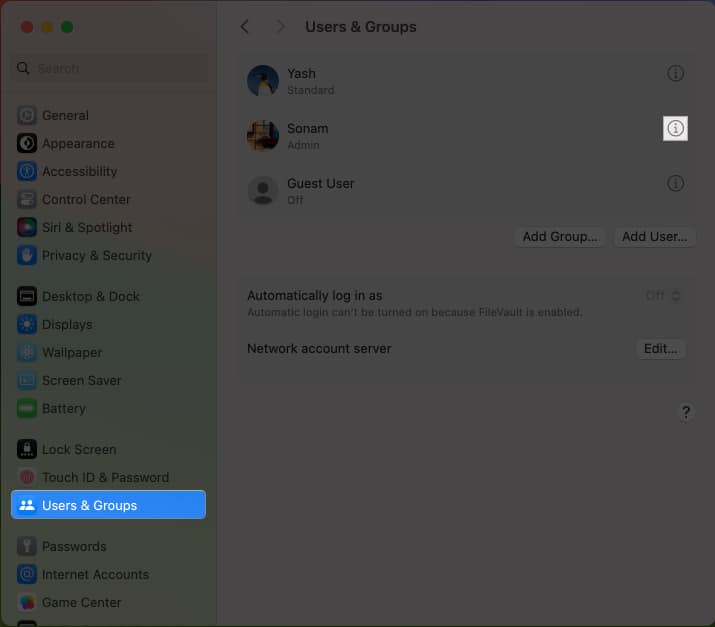This screenshot has width=715, height=627.
Task: Go forward with the right chevron
Action: [280, 26]
